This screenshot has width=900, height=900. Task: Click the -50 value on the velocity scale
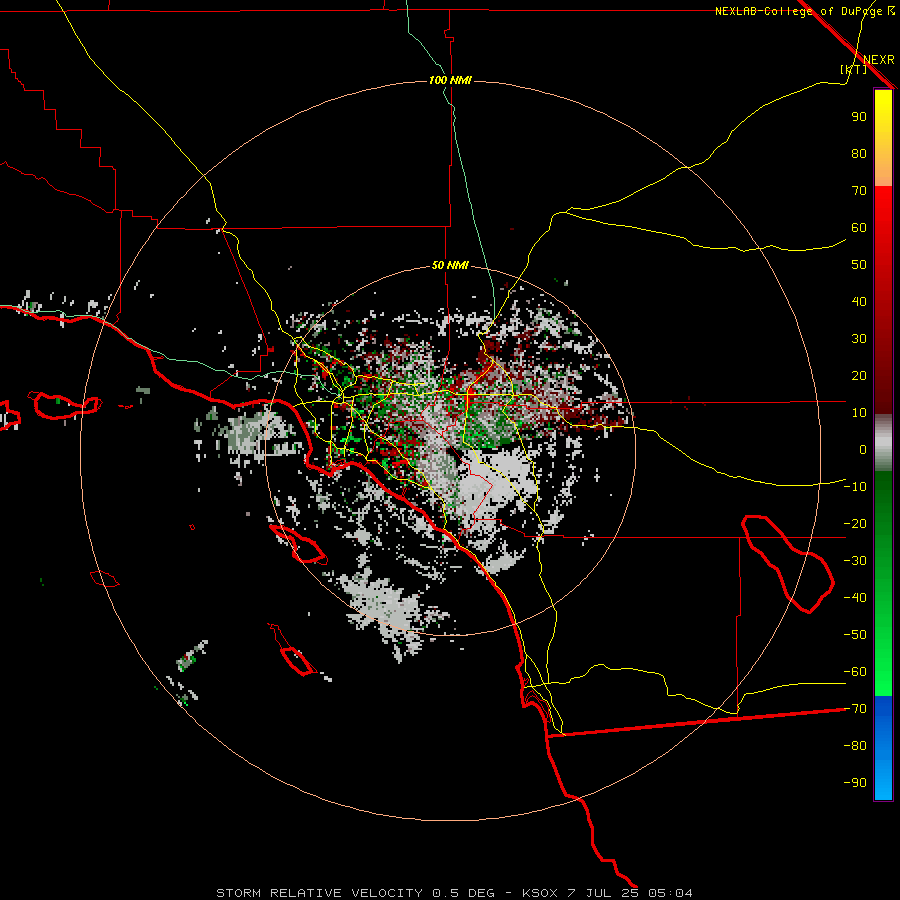(855, 635)
